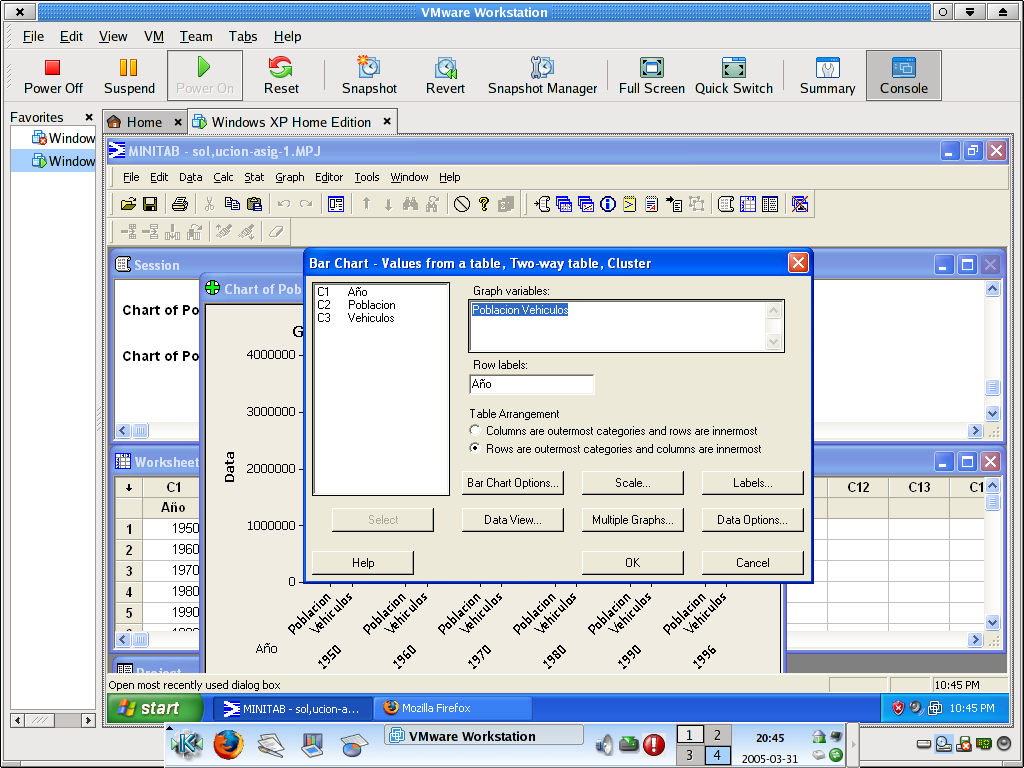This screenshot has height=768, width=1024.
Task: Click the Help button in Bar Chart dialog
Action: (363, 563)
